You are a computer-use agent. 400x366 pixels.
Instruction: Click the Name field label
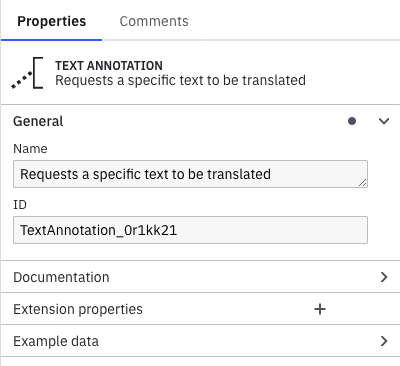30,149
